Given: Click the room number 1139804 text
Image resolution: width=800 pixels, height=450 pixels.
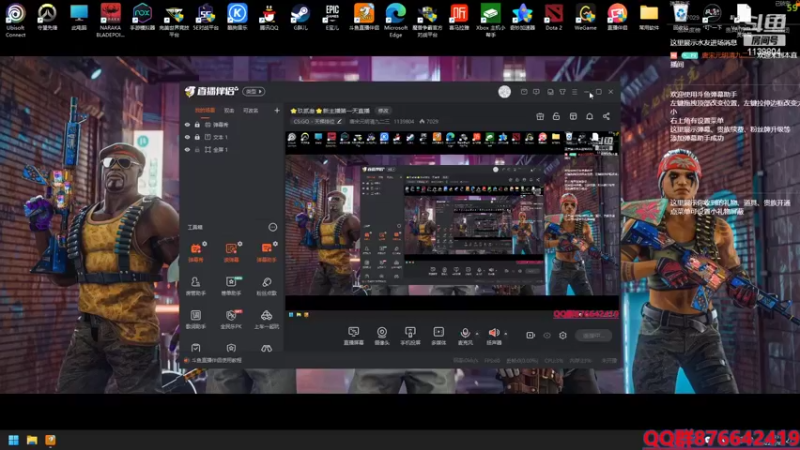Looking at the screenshot, I should tap(404, 121).
